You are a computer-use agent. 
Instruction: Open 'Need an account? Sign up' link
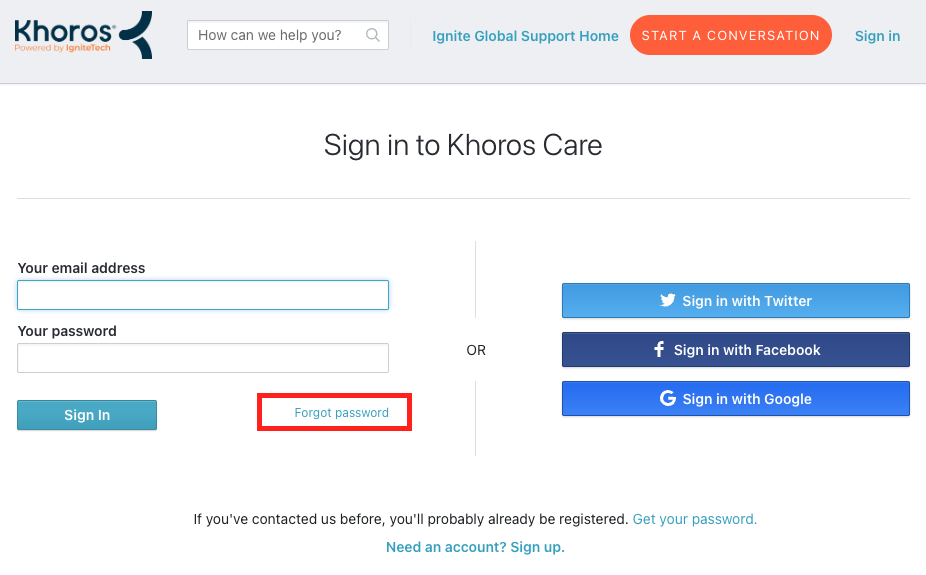coord(475,547)
